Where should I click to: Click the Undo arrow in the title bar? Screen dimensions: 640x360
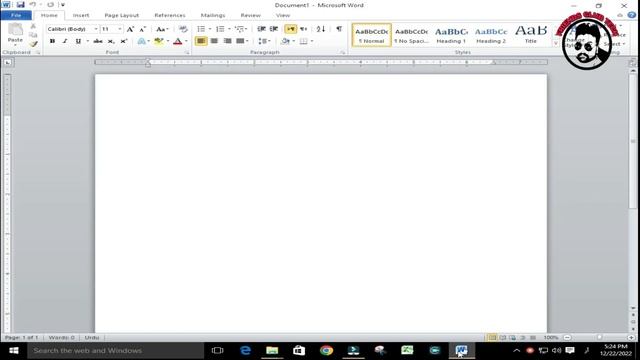33,5
